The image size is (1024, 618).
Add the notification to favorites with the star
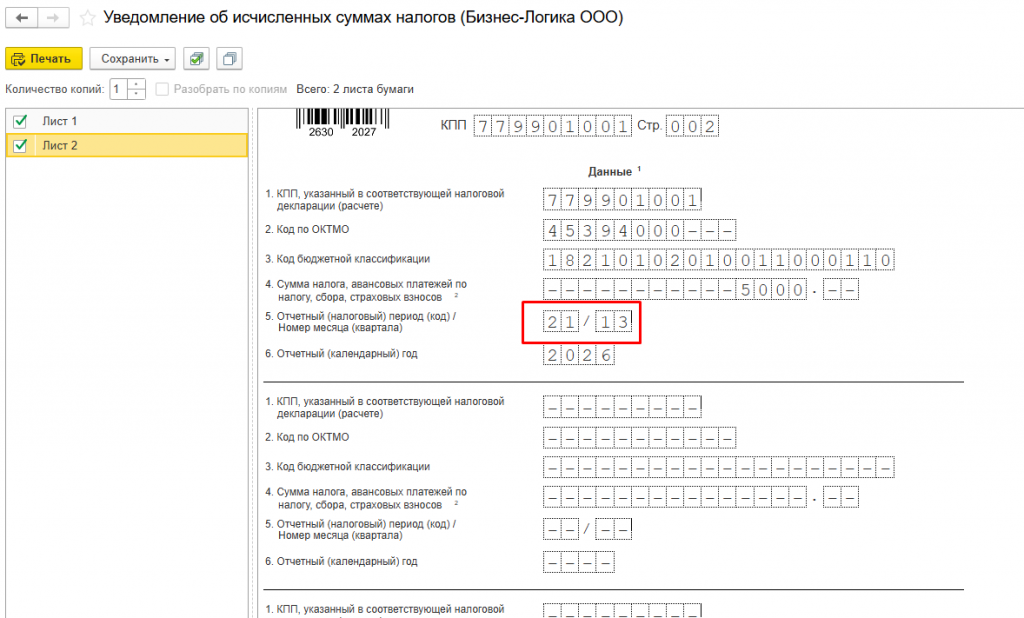pos(87,18)
